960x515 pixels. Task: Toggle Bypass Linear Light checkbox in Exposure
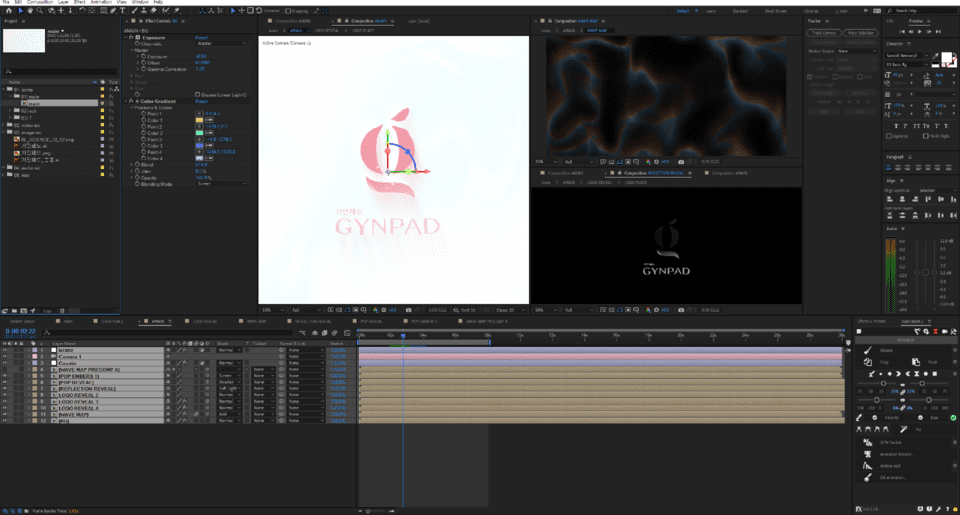197,95
